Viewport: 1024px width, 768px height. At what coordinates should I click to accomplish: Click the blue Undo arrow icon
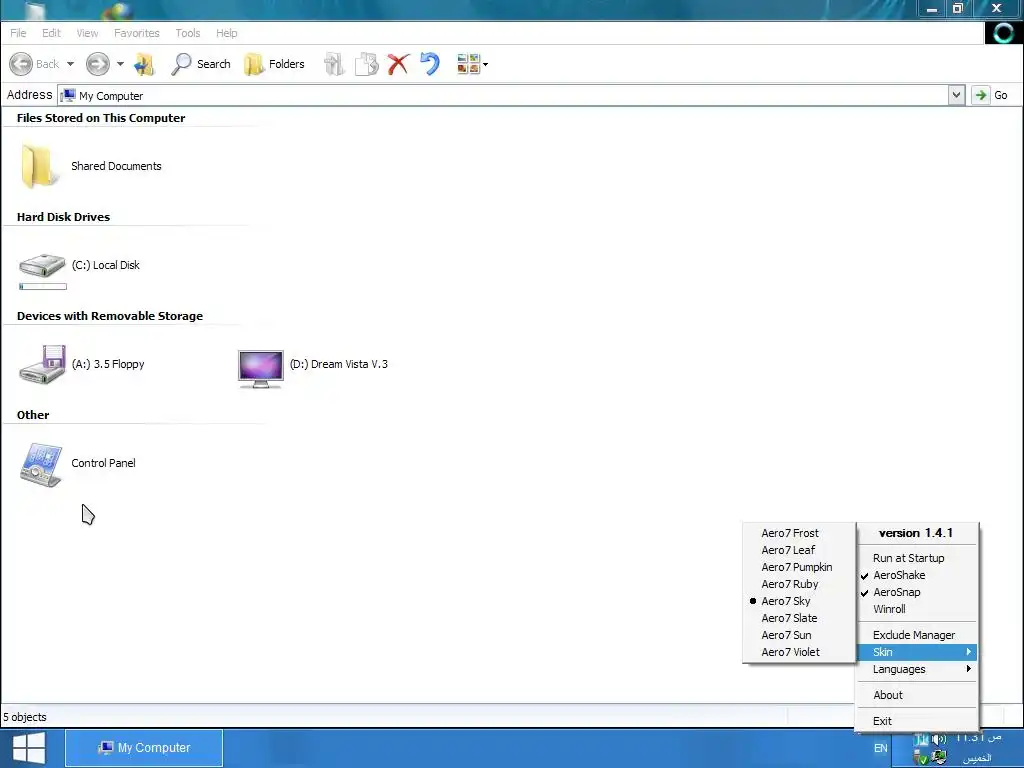coord(430,64)
